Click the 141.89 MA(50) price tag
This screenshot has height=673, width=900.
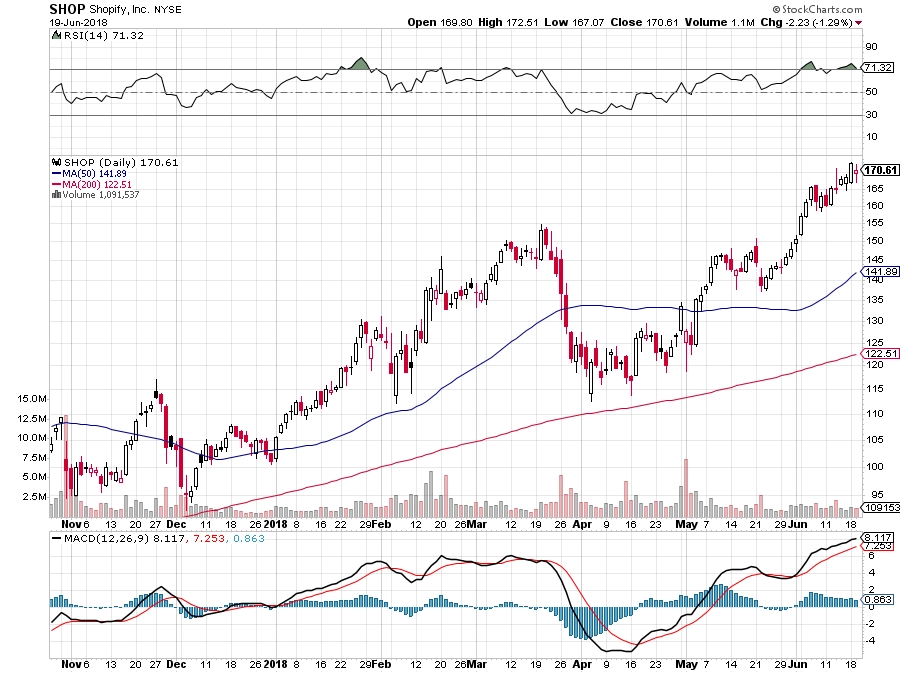click(880, 271)
